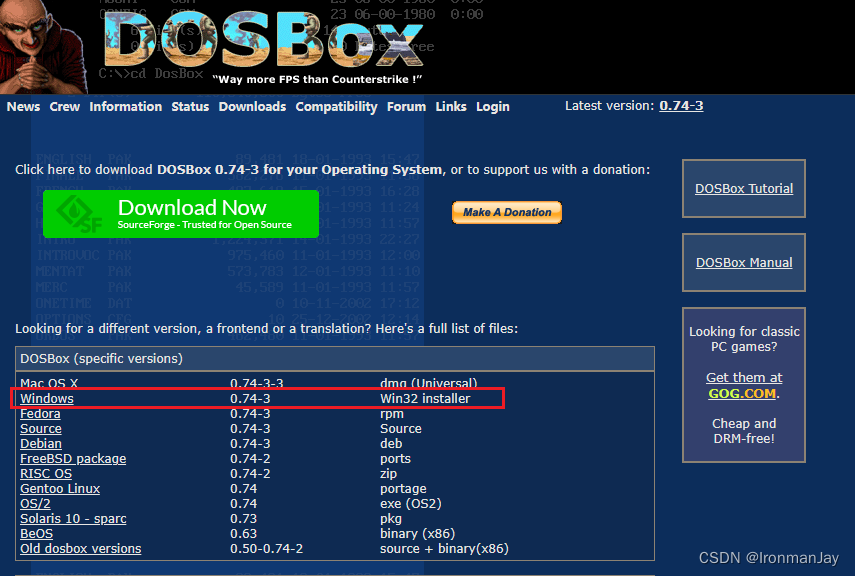855x576 pixels.
Task: Open the Solaris 10 - sparc link
Action: (x=73, y=519)
